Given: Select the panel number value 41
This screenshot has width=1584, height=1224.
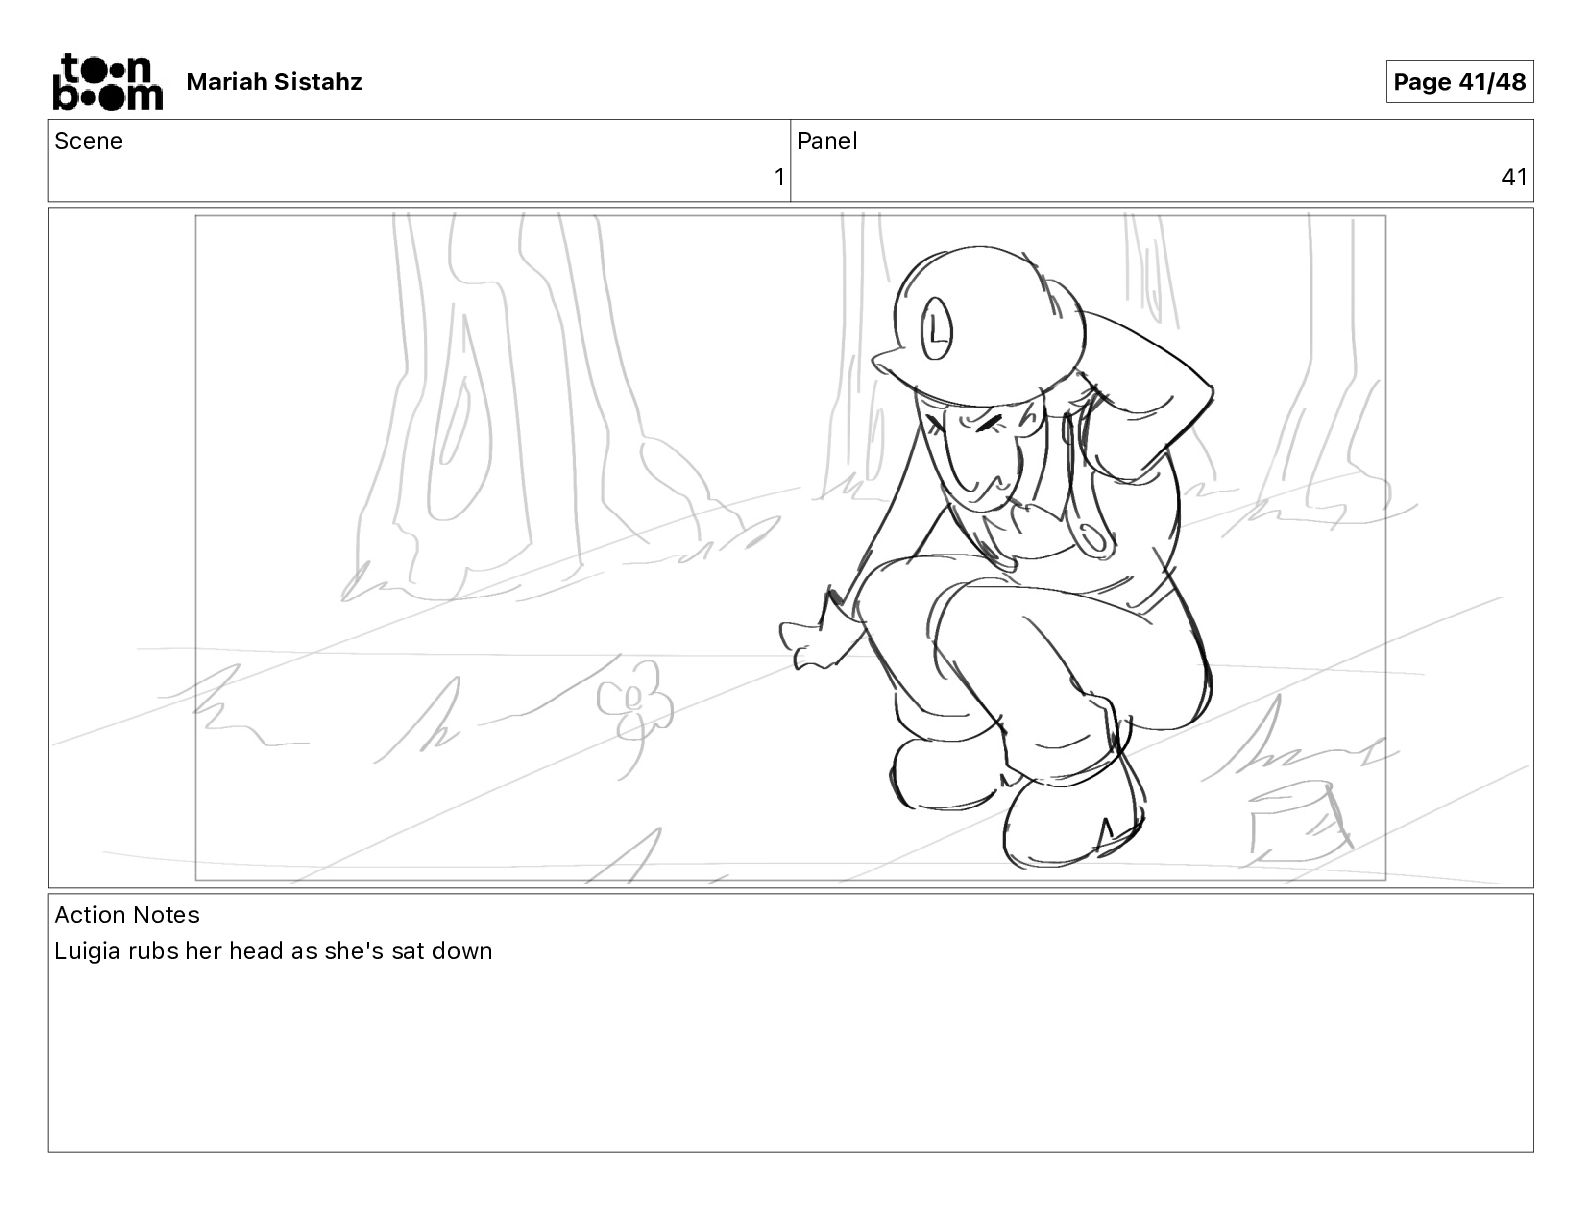Looking at the screenshot, I should (x=1514, y=178).
